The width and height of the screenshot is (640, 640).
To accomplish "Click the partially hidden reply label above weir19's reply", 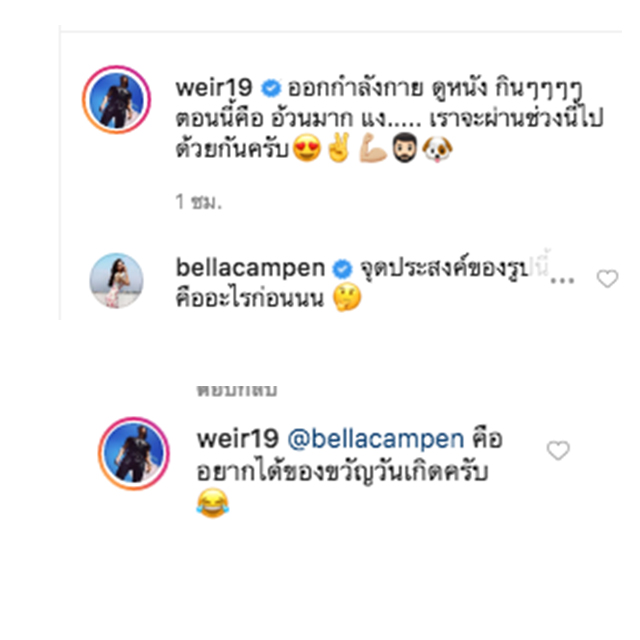I will click(237, 388).
